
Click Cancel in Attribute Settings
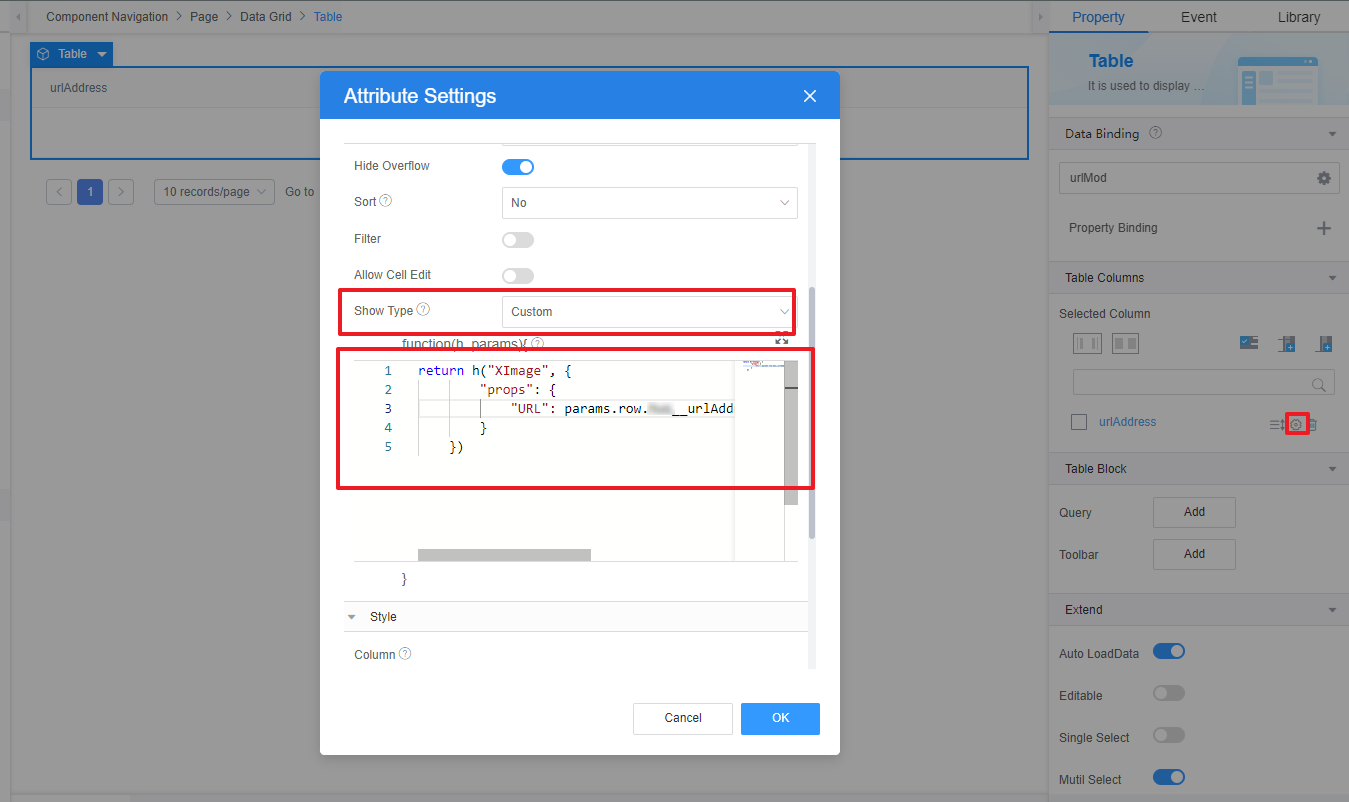[x=683, y=718]
